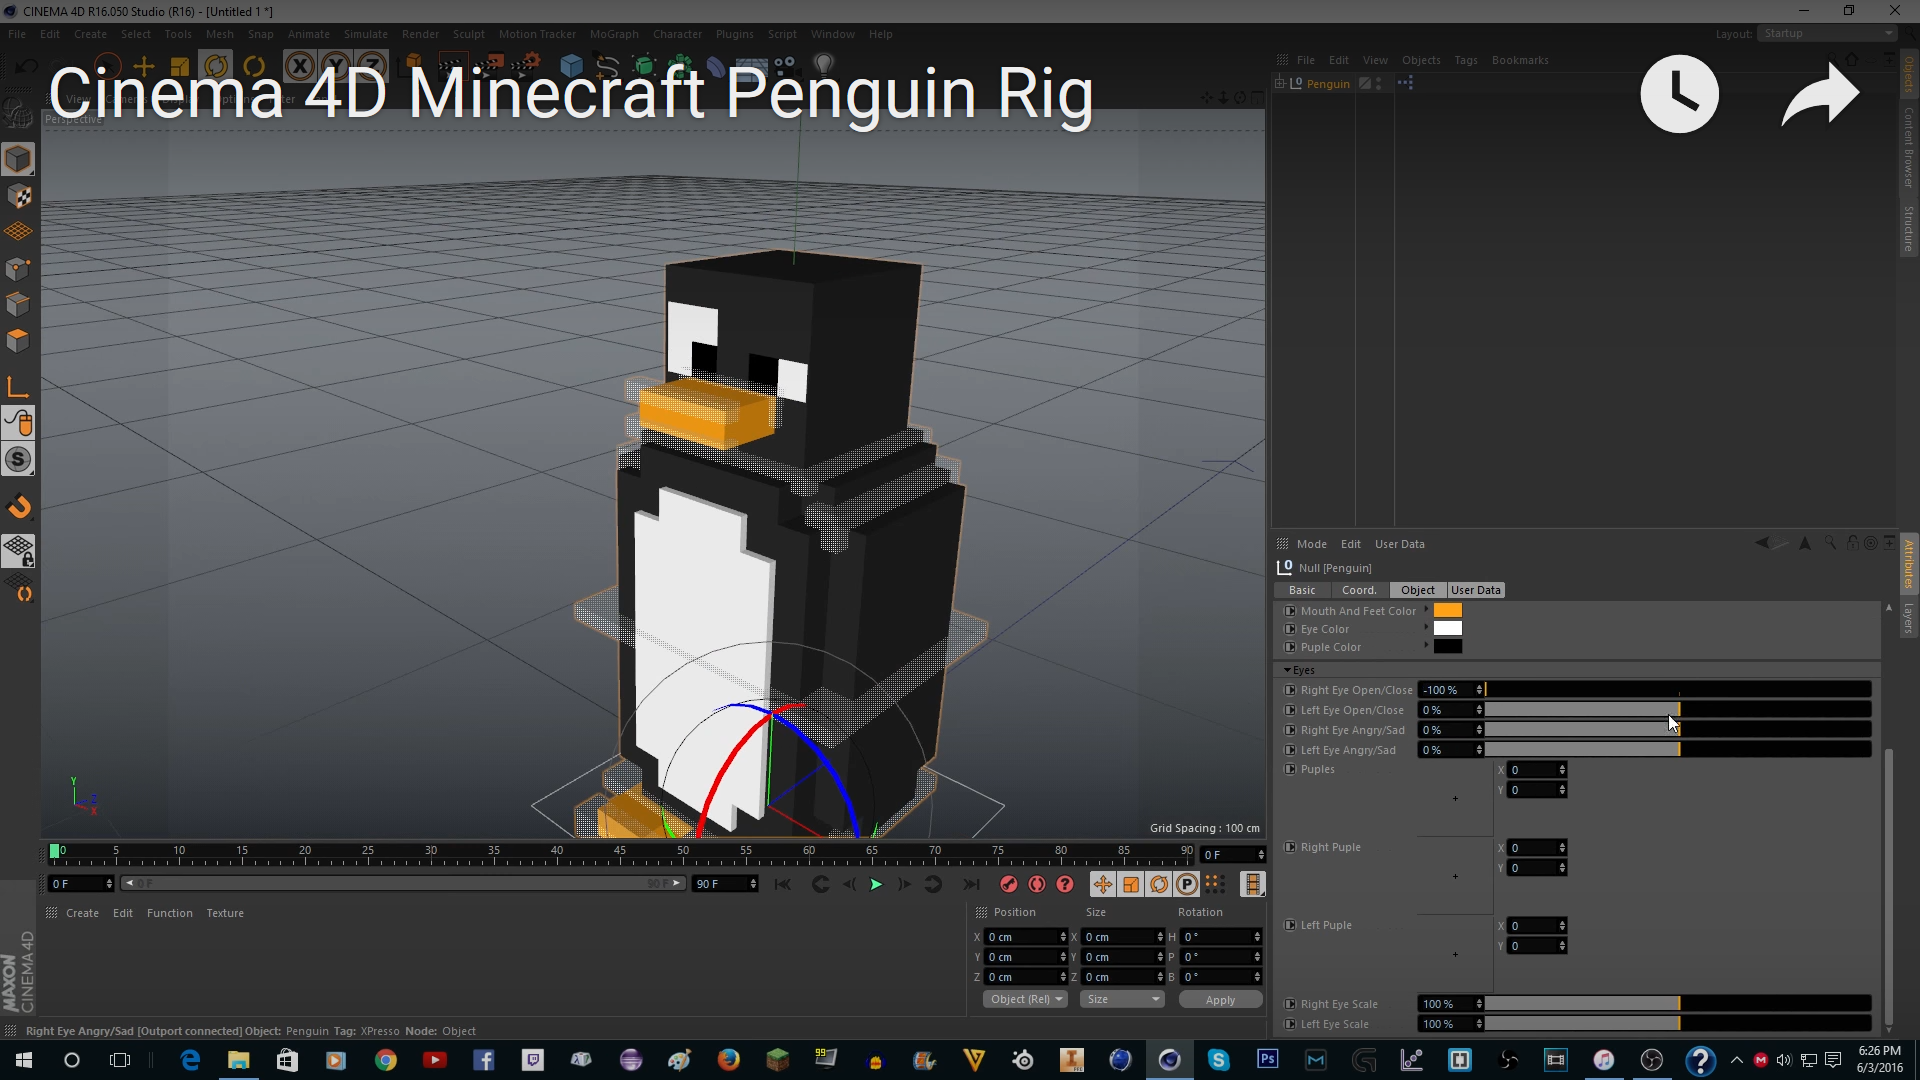Screen dimensions: 1920x1080
Task: Click the black Puple Color swatch
Action: [x=1447, y=646]
